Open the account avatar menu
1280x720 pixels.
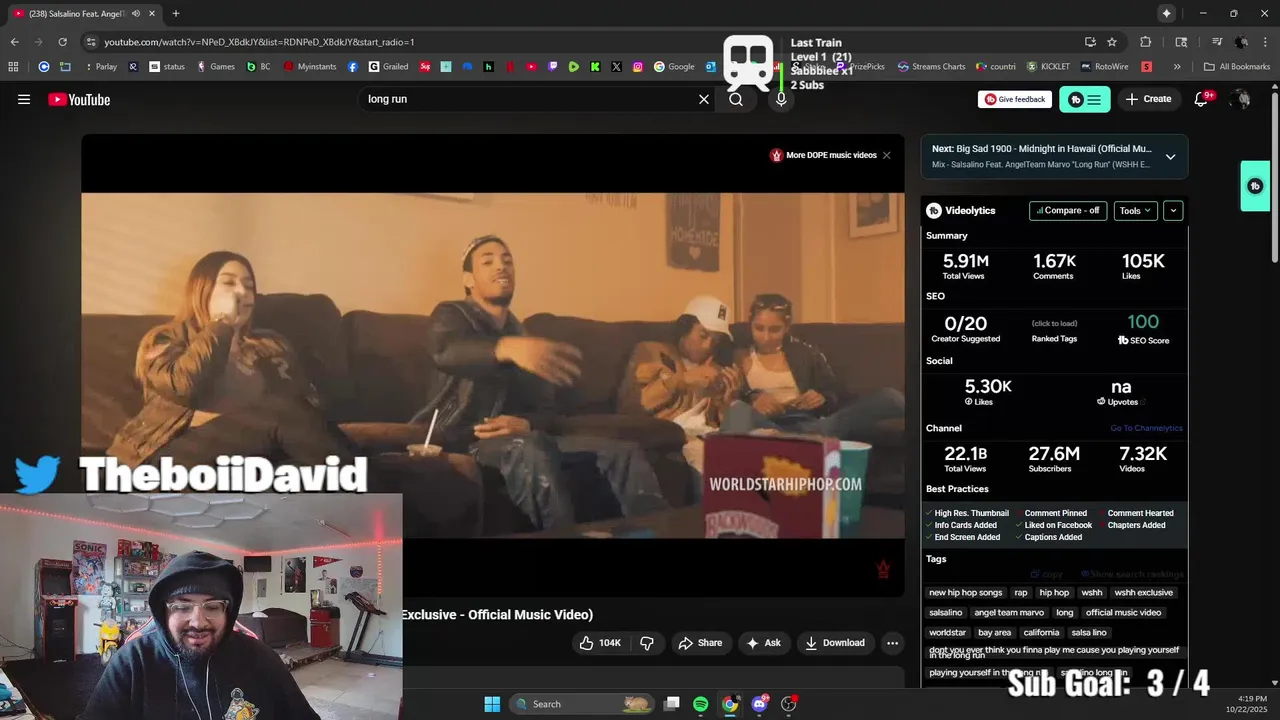click(x=1240, y=99)
